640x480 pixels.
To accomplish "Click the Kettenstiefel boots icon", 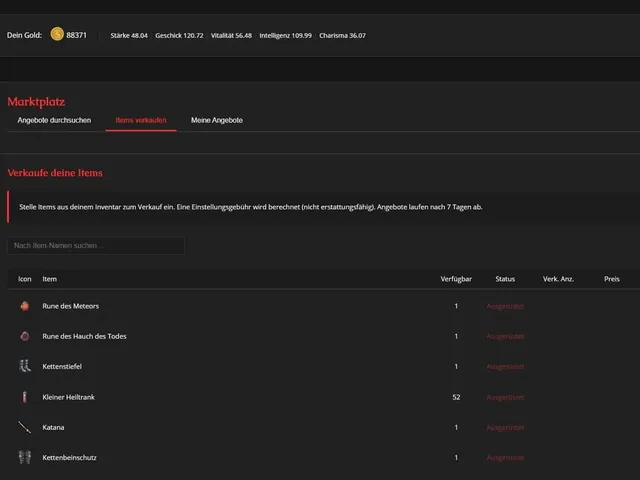I will (25, 366).
